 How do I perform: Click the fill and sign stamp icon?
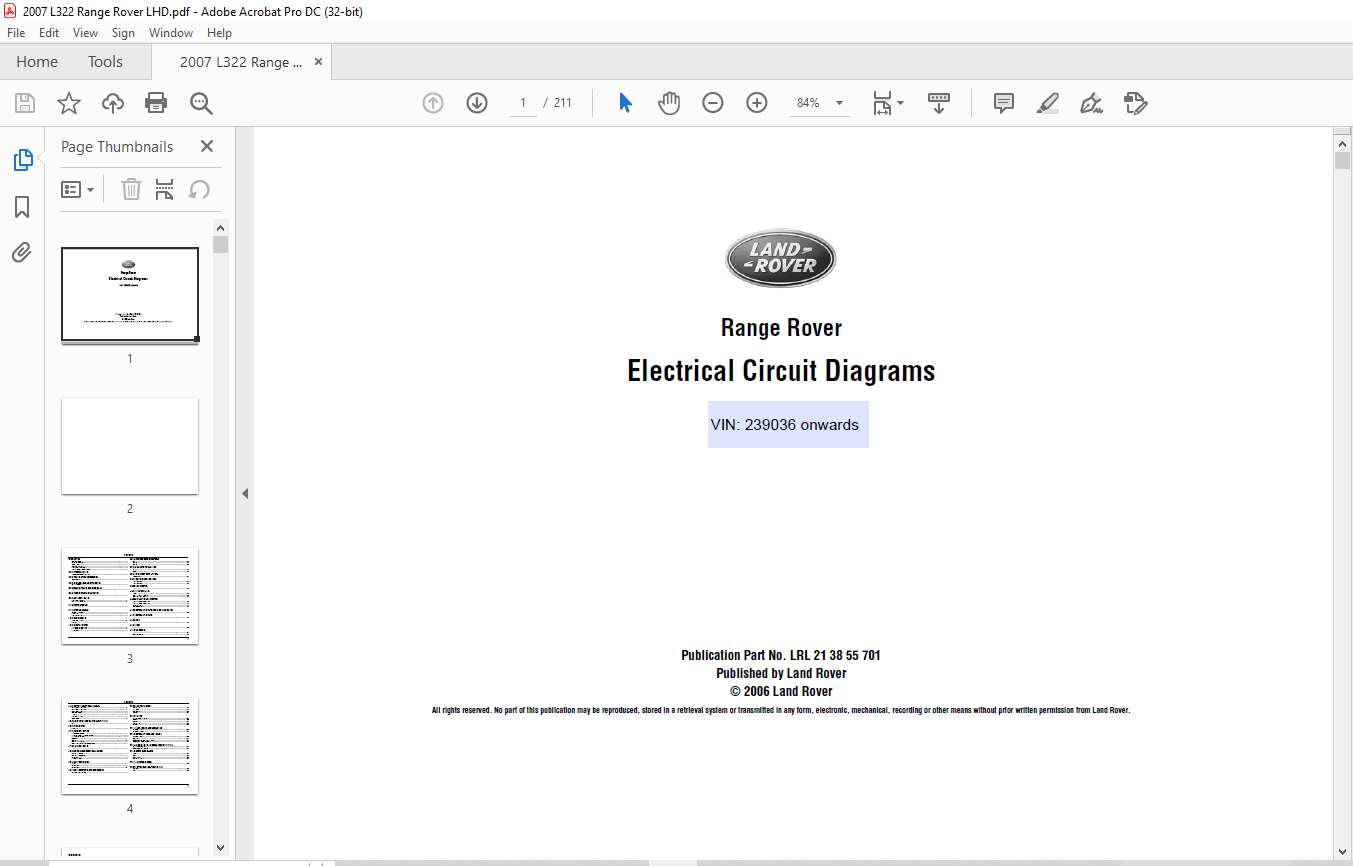1136,103
